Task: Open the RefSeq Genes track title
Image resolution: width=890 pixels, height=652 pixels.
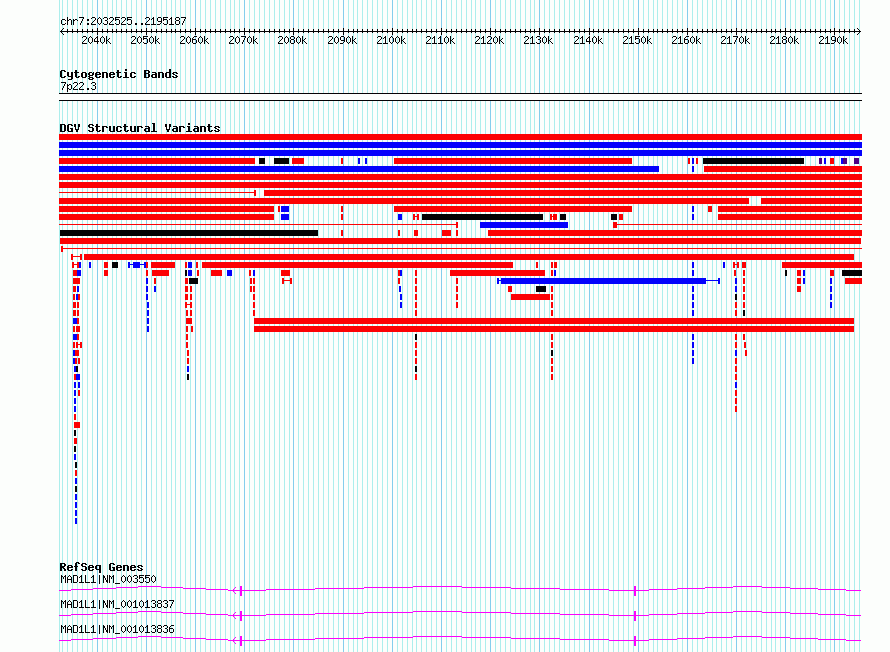Action: 101,567
